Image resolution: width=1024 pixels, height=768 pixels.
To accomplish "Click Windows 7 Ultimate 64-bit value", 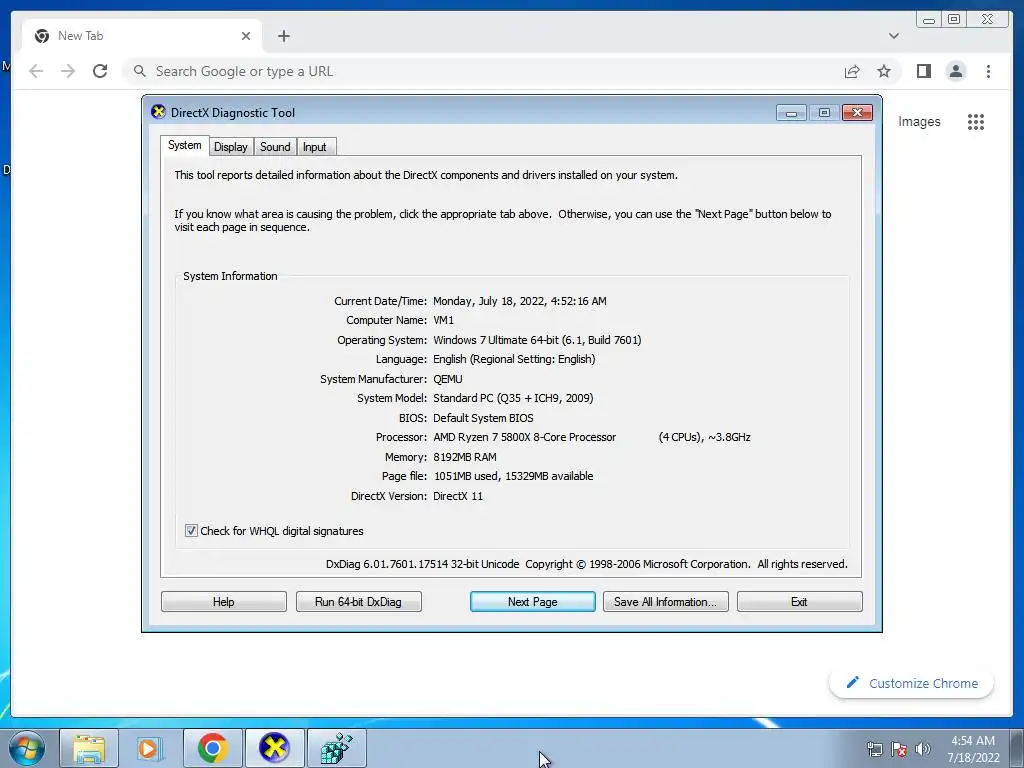I will [537, 340].
